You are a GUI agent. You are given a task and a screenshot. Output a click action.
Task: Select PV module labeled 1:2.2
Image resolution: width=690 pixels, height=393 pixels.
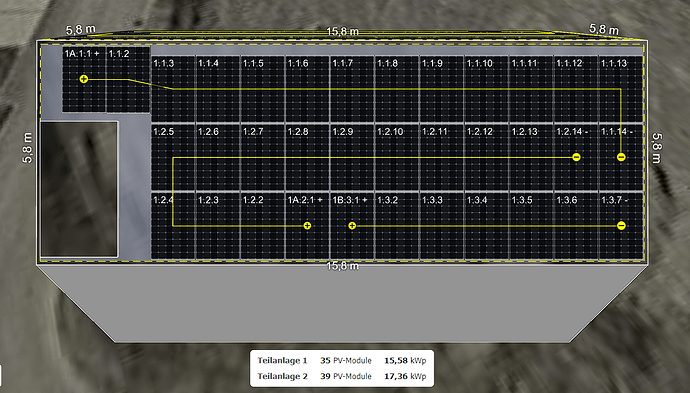(x=263, y=226)
